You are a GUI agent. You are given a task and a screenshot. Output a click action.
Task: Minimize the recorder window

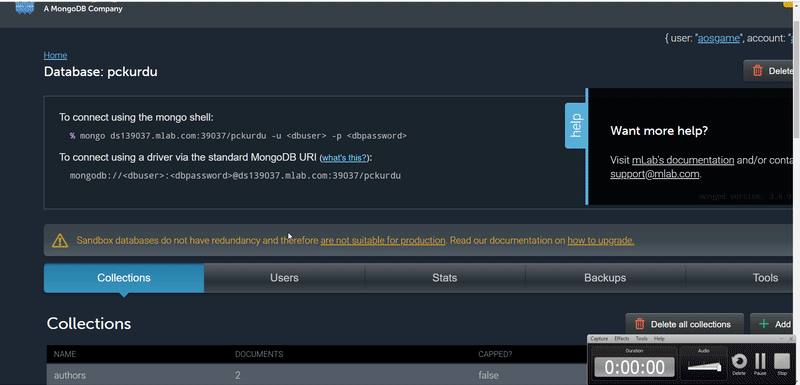(x=782, y=339)
